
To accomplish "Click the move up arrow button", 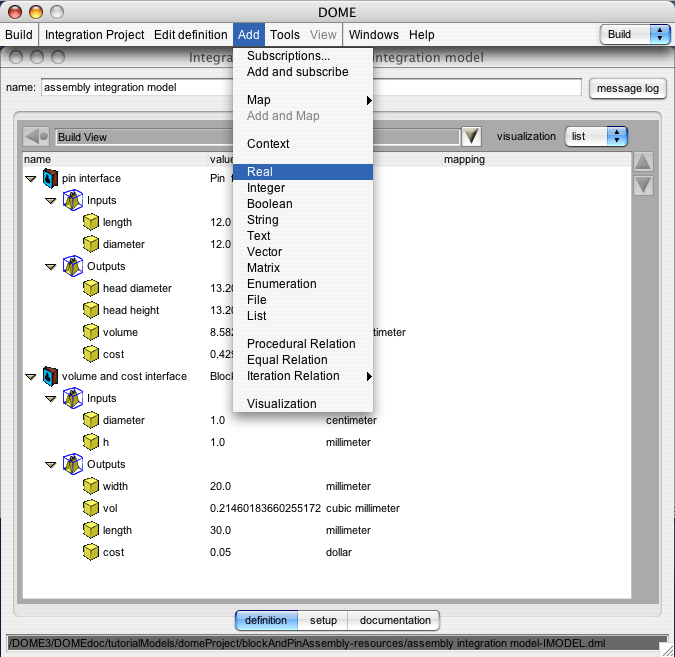I will (x=643, y=162).
